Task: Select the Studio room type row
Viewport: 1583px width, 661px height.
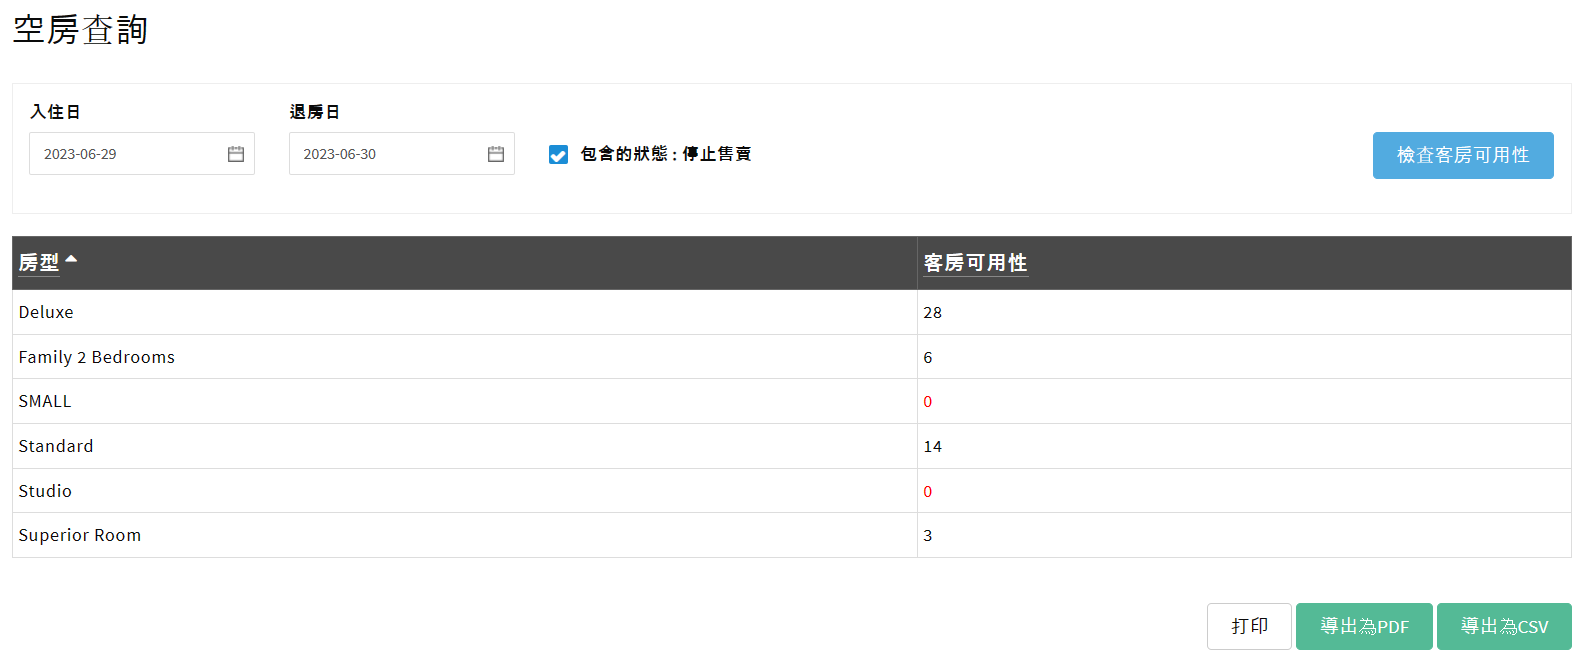Action: point(45,491)
